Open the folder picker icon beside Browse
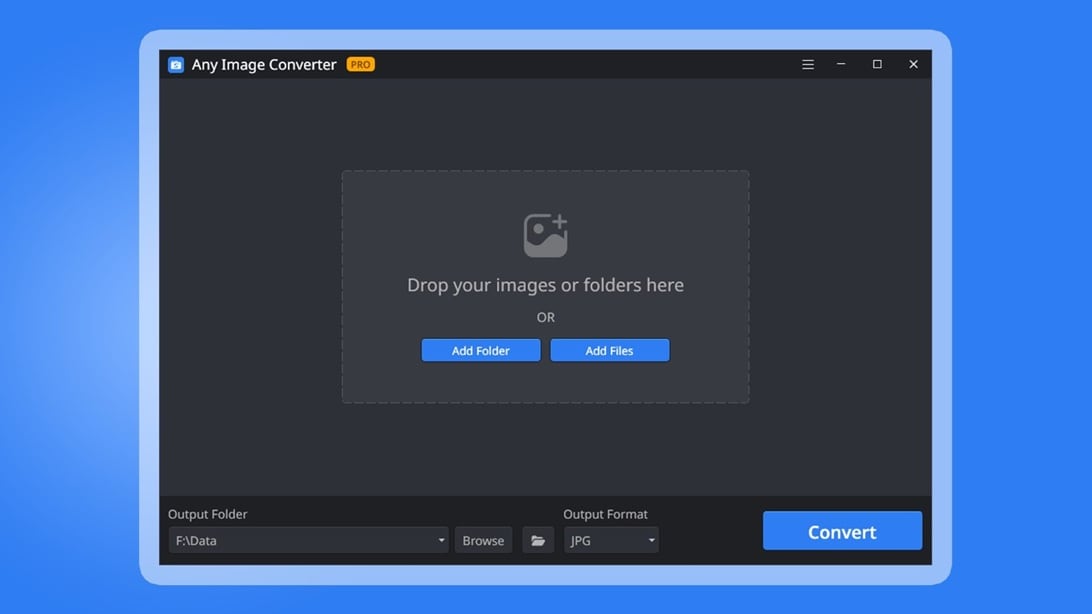The width and height of the screenshot is (1092, 614). click(537, 539)
